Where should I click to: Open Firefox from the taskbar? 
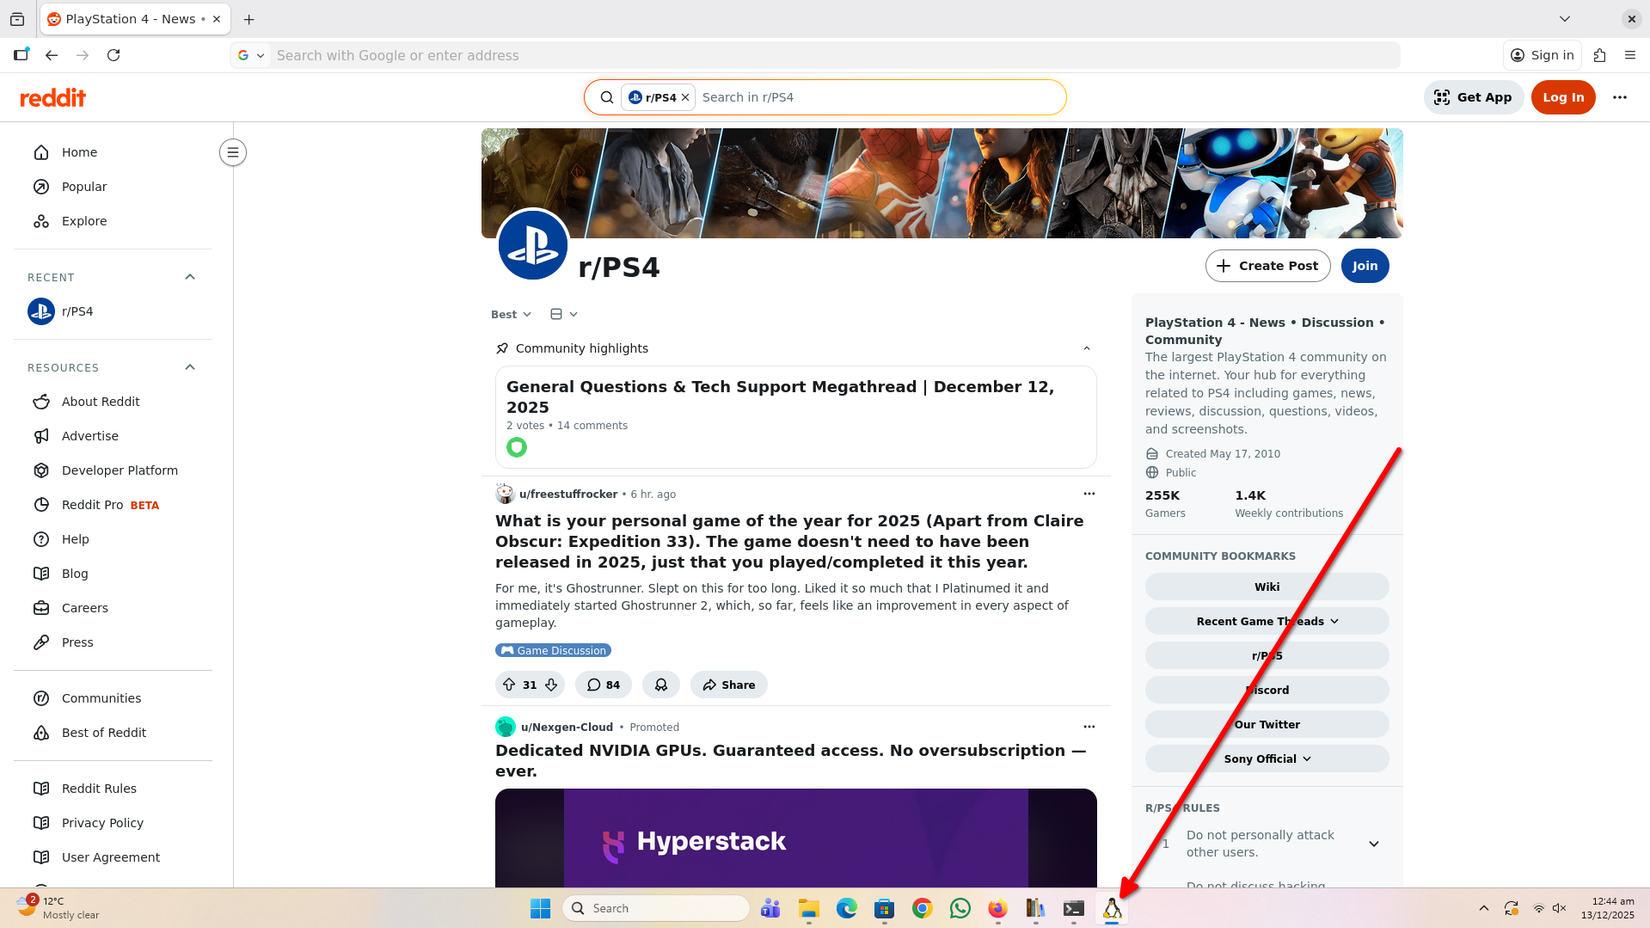point(997,908)
